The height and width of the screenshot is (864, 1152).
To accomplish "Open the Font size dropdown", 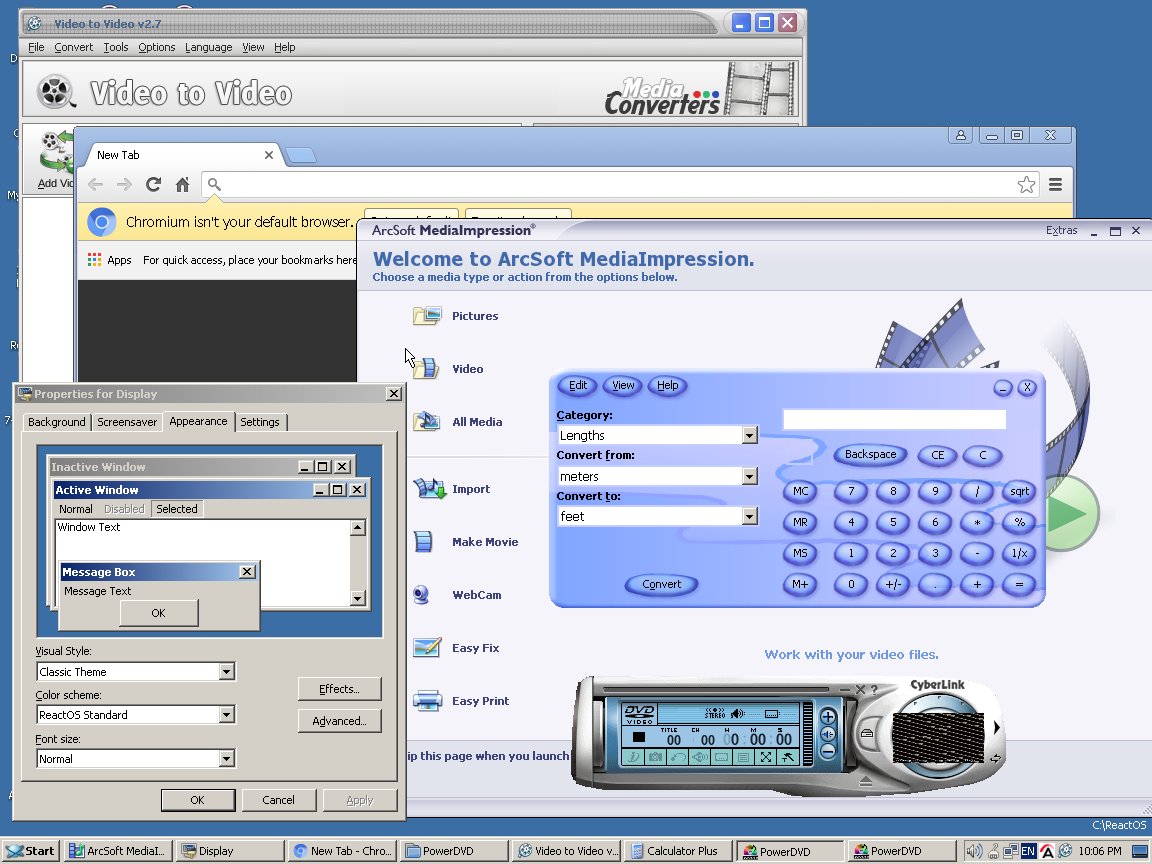I will click(226, 759).
